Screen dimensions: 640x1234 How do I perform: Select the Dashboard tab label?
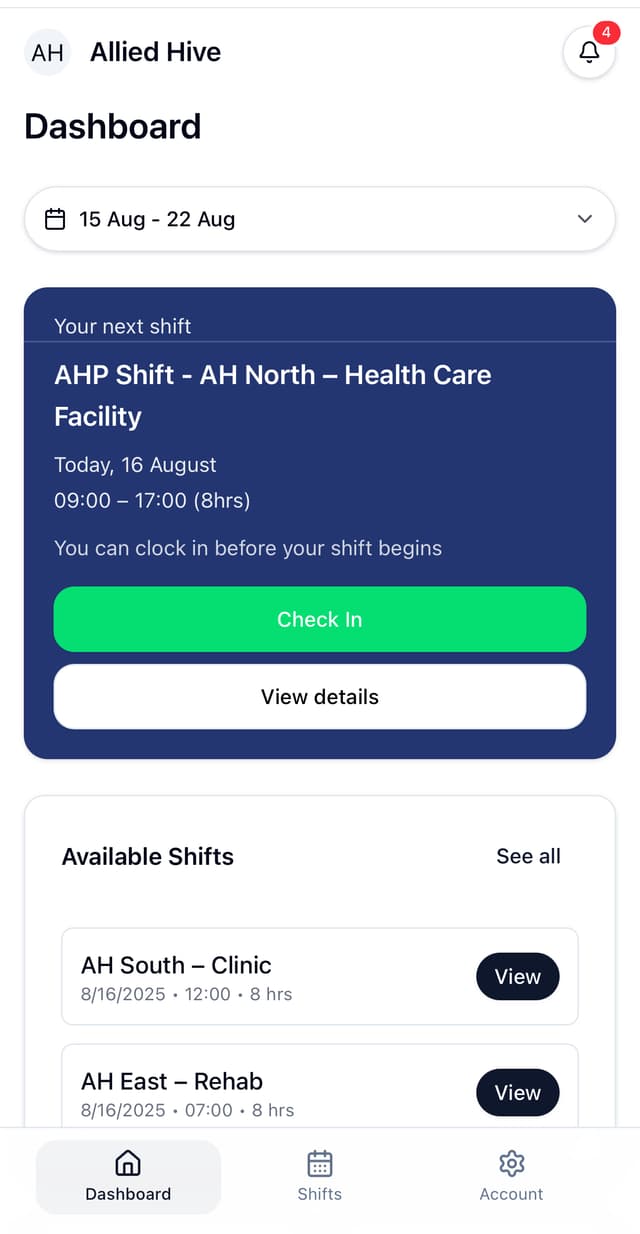click(128, 1194)
